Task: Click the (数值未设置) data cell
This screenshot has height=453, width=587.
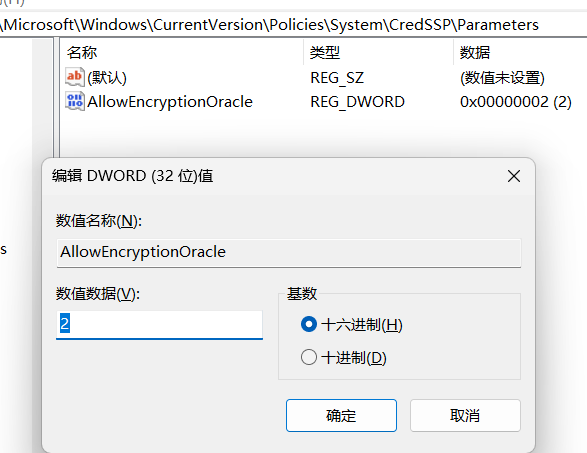Action: [502, 78]
